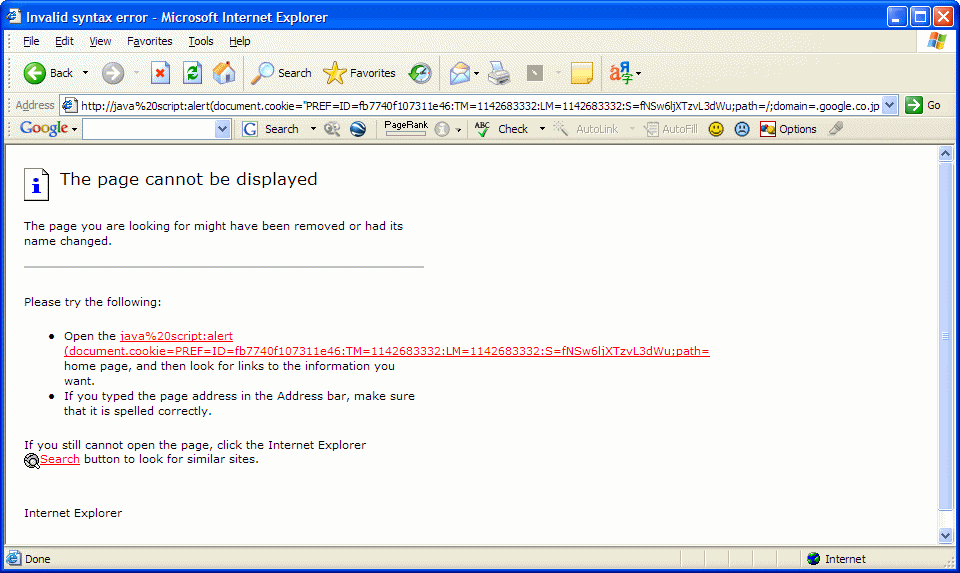
Task: Expand the Google Search options arrow
Action: click(313, 129)
